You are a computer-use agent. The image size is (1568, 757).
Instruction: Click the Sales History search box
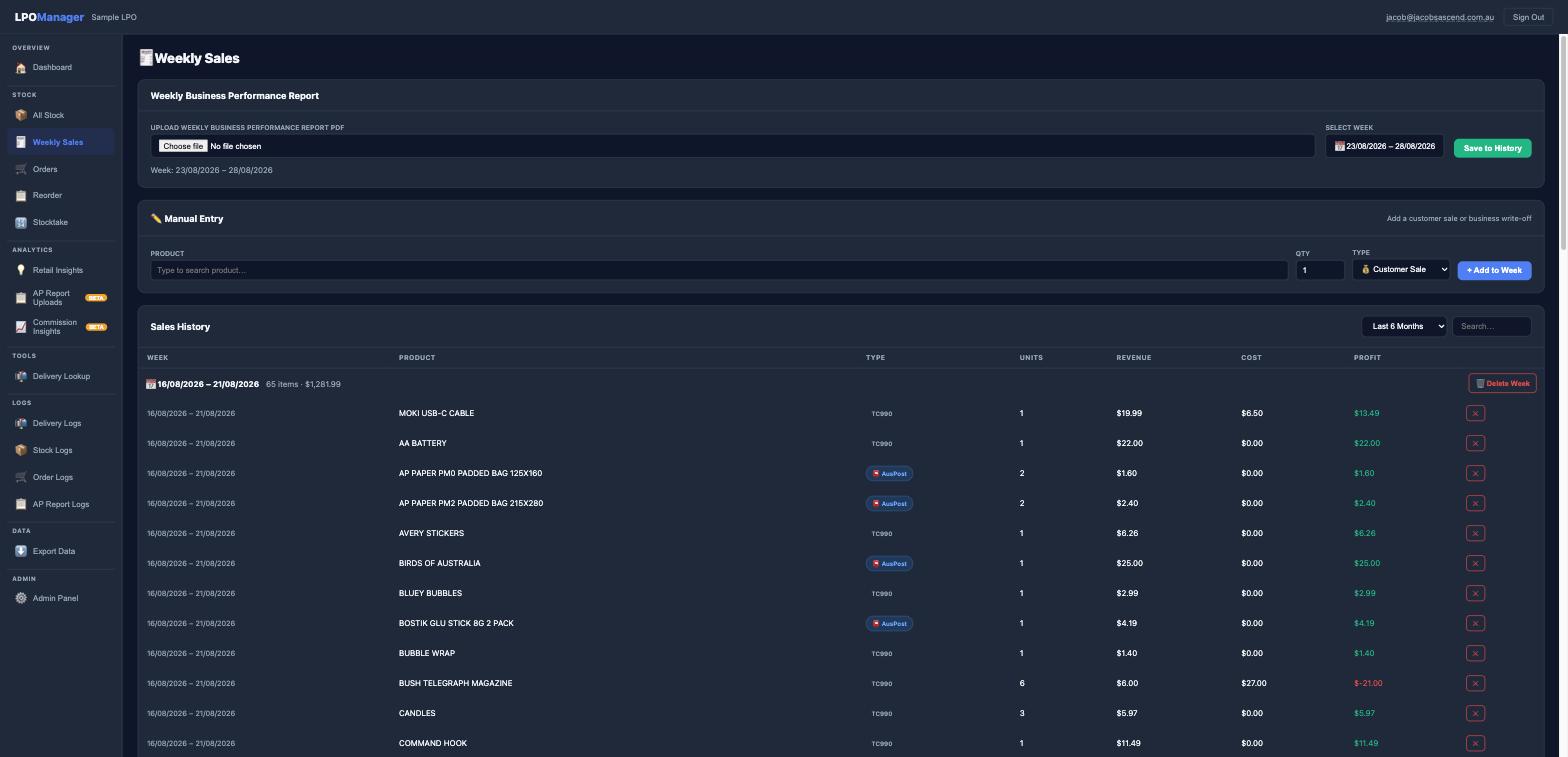[1491, 326]
